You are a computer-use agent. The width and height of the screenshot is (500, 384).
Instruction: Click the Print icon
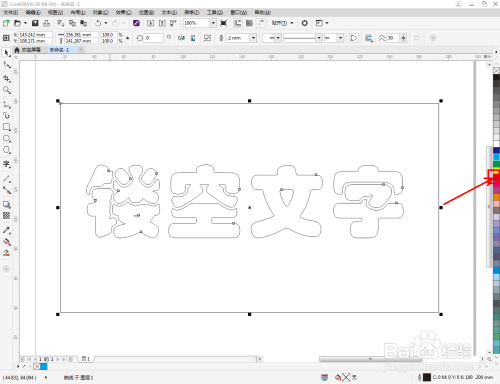coord(46,23)
